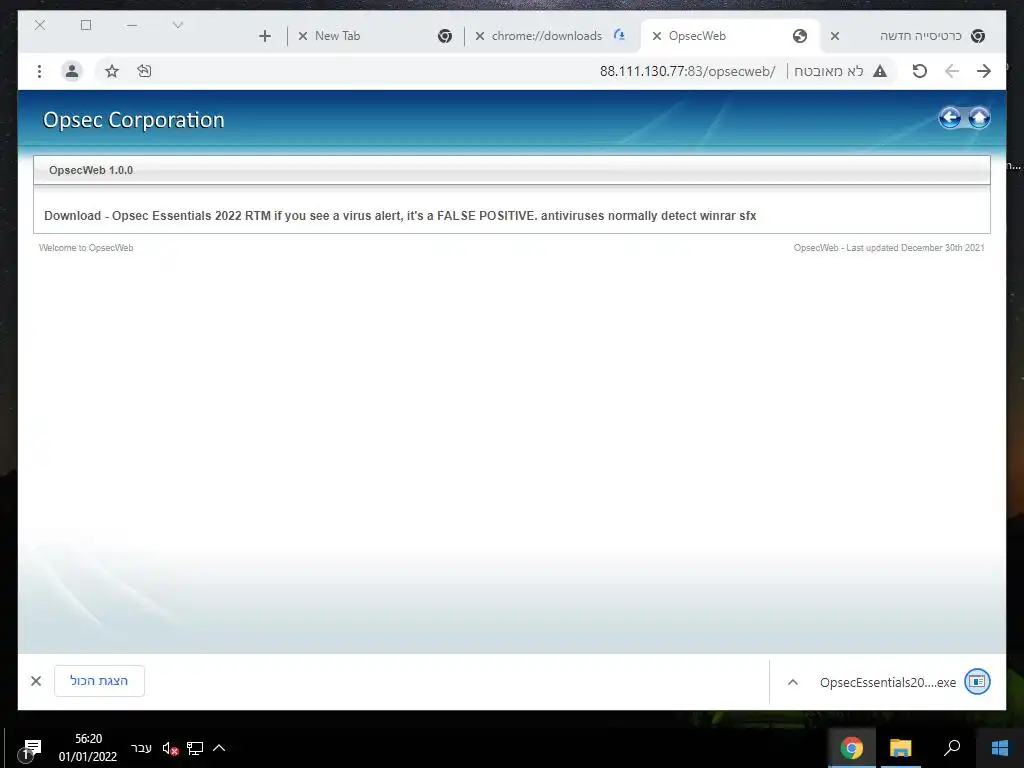
Task: Click the blue back arrow on Opsec header
Action: coord(950,118)
